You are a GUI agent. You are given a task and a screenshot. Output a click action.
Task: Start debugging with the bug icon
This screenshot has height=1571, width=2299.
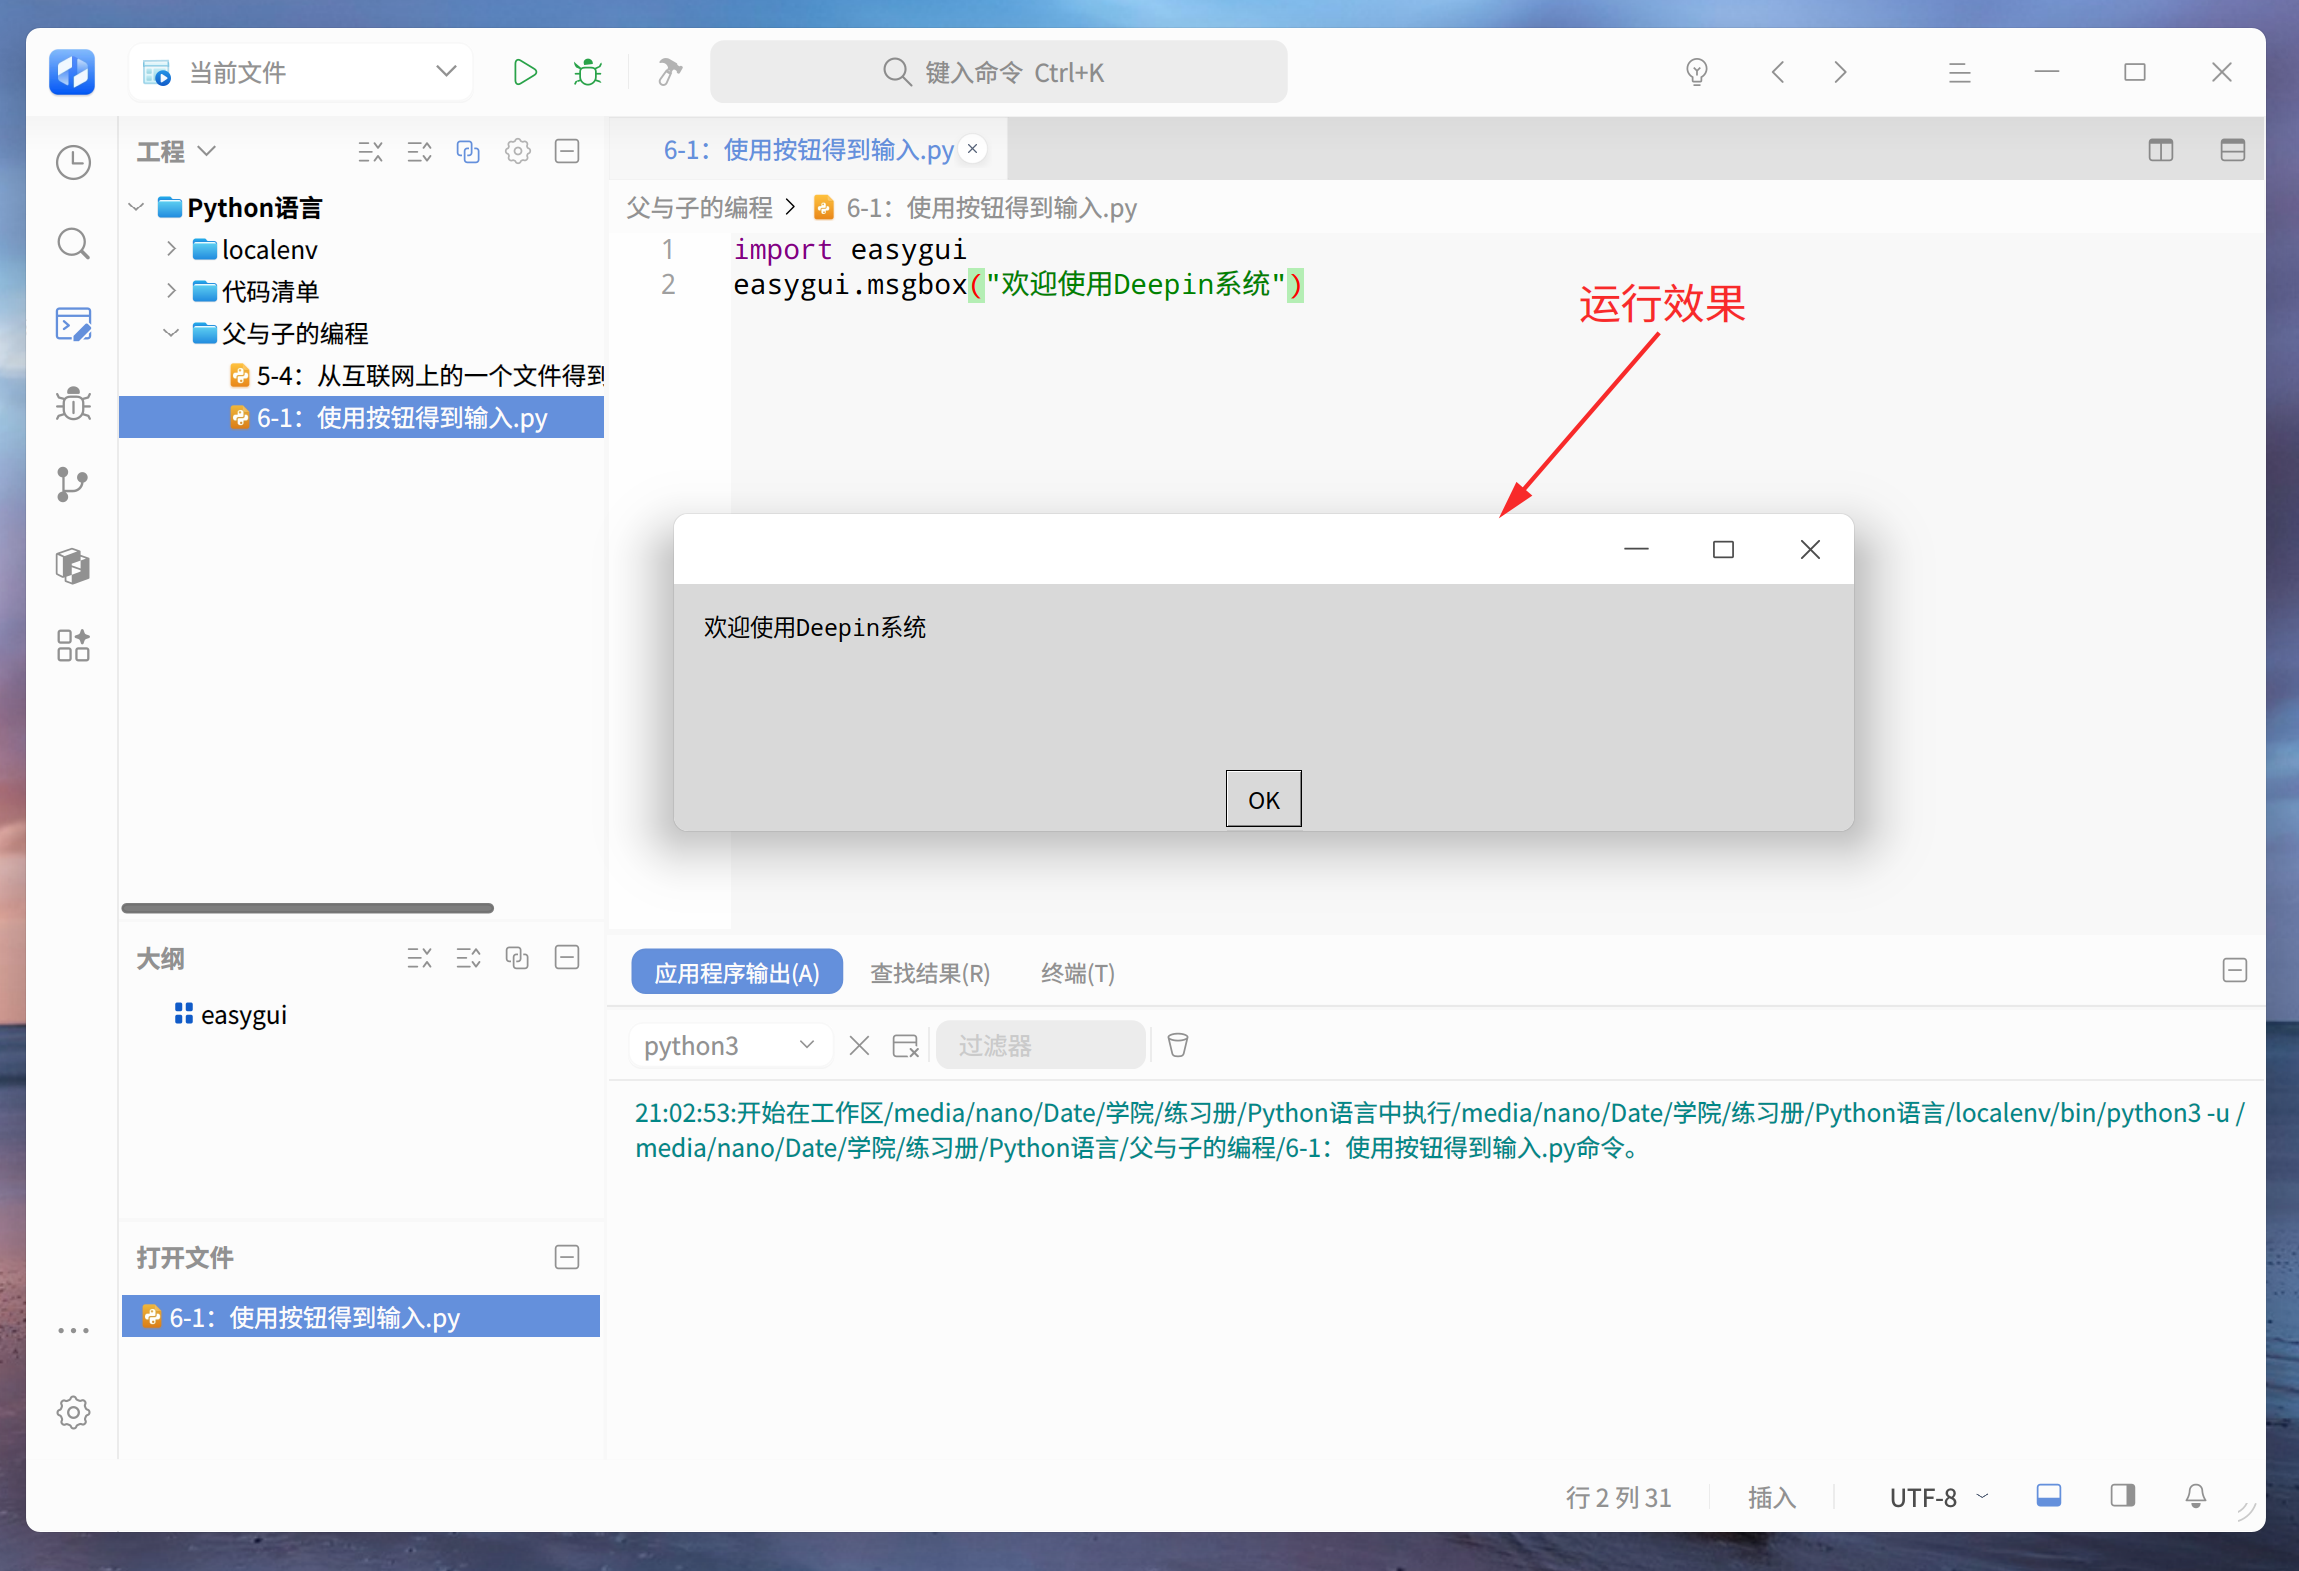[x=588, y=72]
